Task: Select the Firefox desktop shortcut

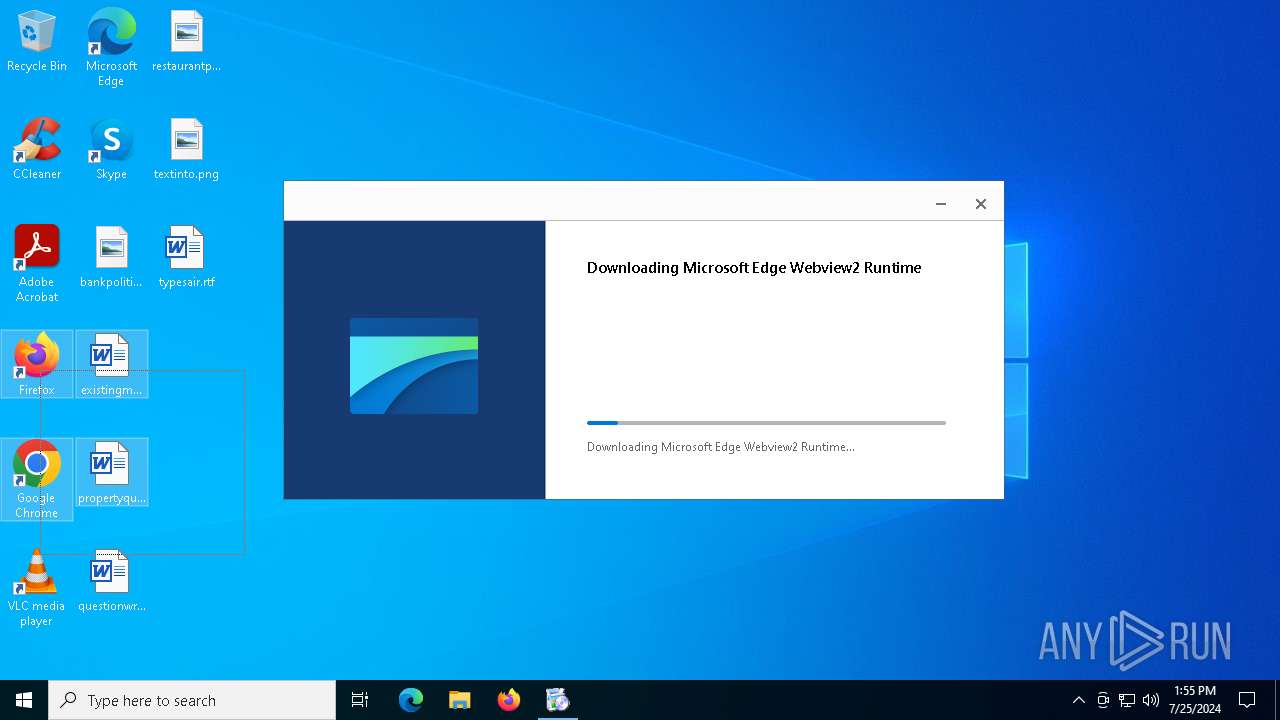Action: coord(37,365)
